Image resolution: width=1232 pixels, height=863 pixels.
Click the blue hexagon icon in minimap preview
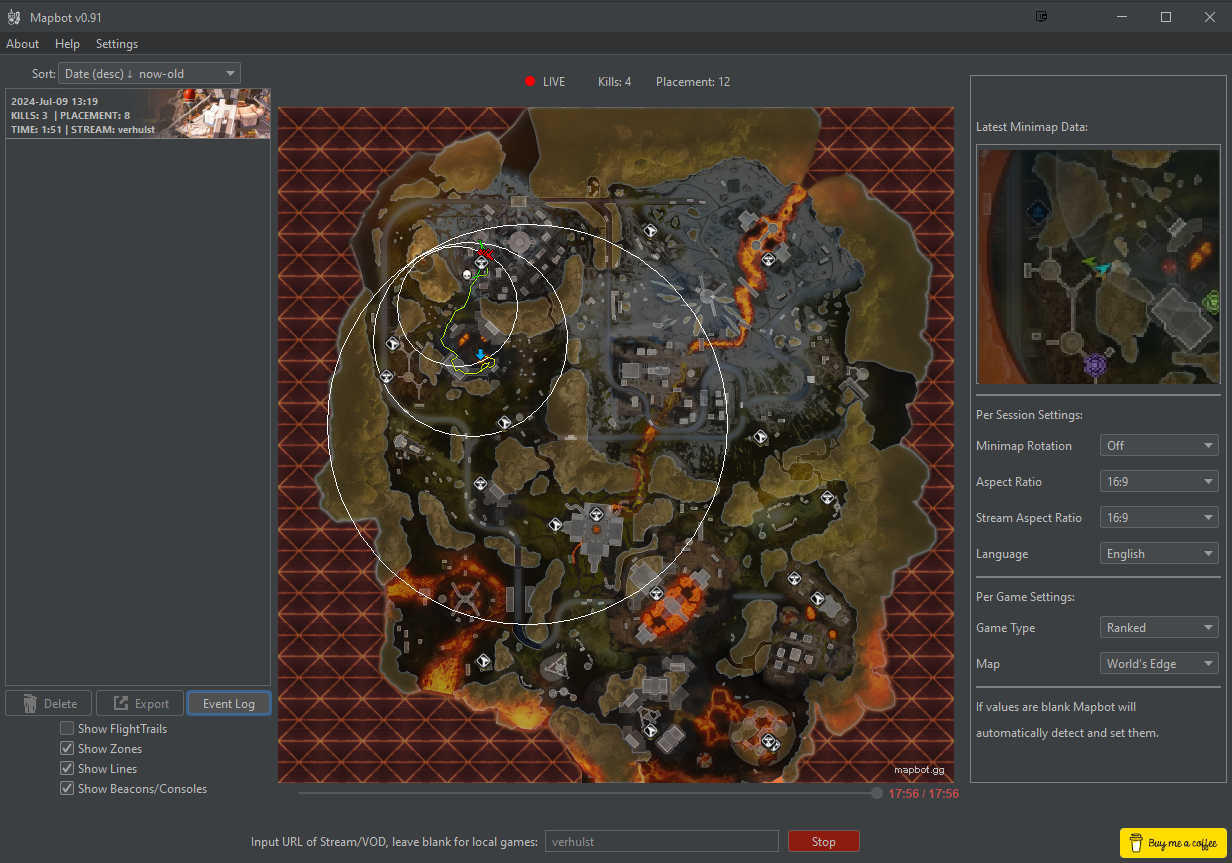pos(1038,212)
